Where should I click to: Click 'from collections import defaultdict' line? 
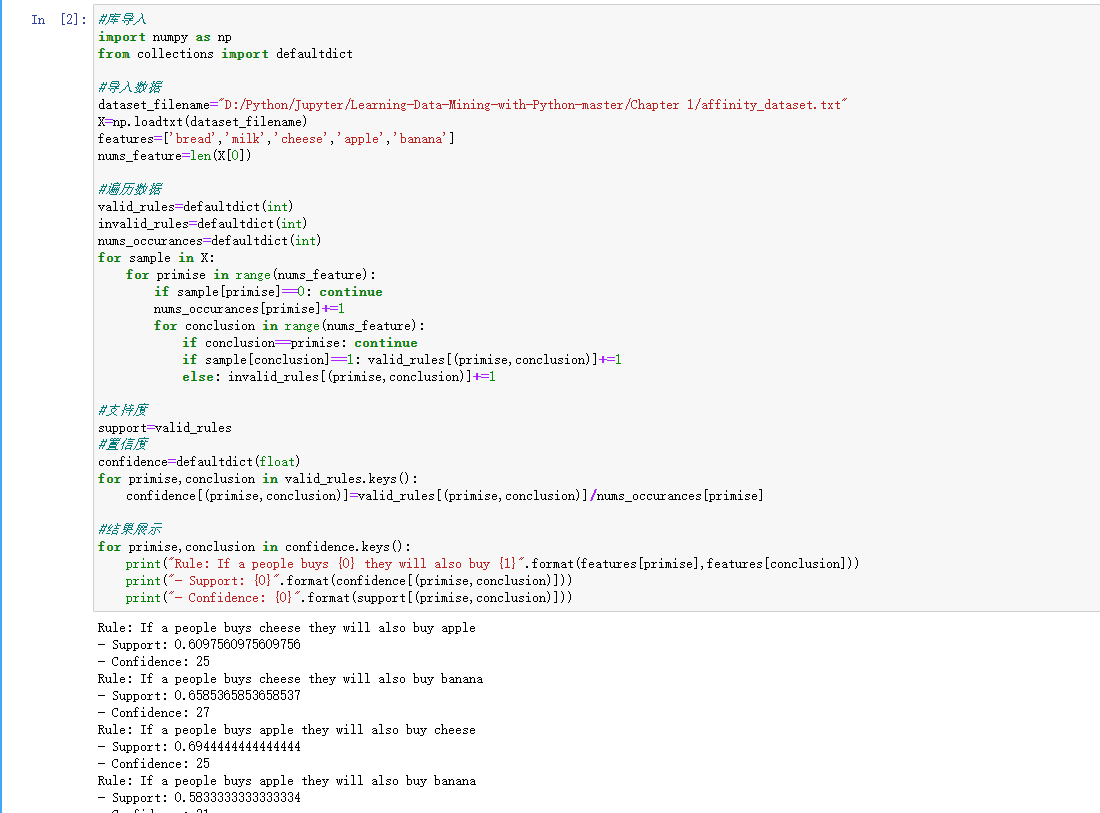tap(225, 54)
